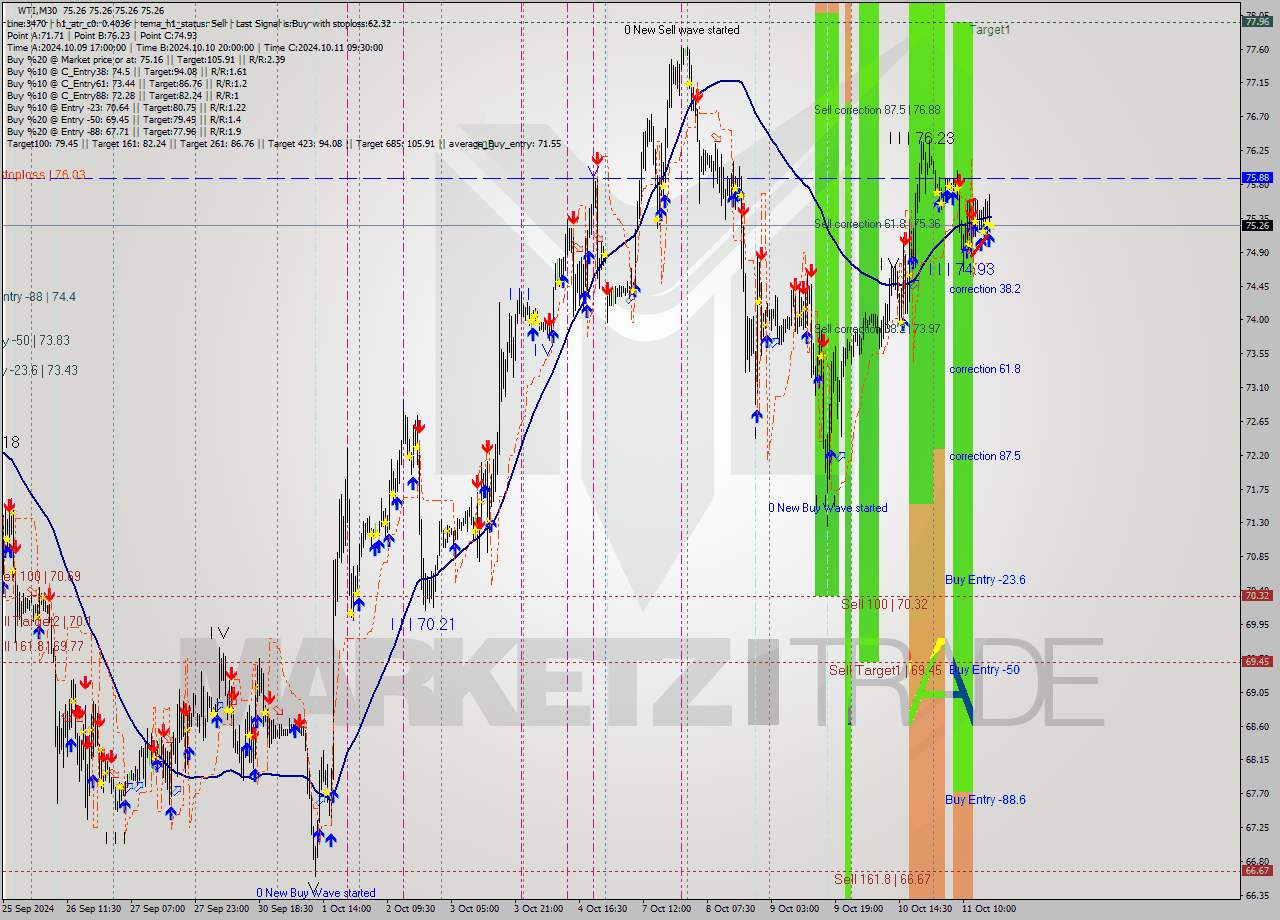Image resolution: width=1280 pixels, height=920 pixels.
Task: Select 'Buy Entry -23.6' label
Action: [x=985, y=580]
